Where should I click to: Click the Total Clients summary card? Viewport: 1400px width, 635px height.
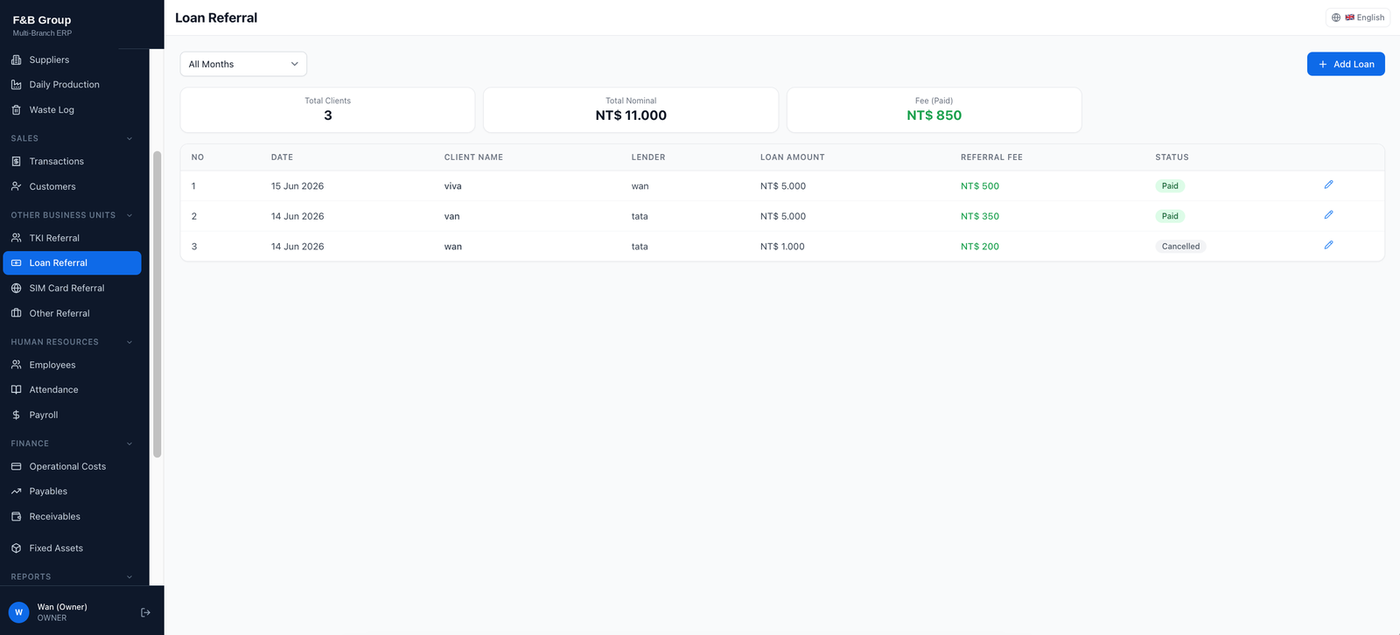[327, 110]
